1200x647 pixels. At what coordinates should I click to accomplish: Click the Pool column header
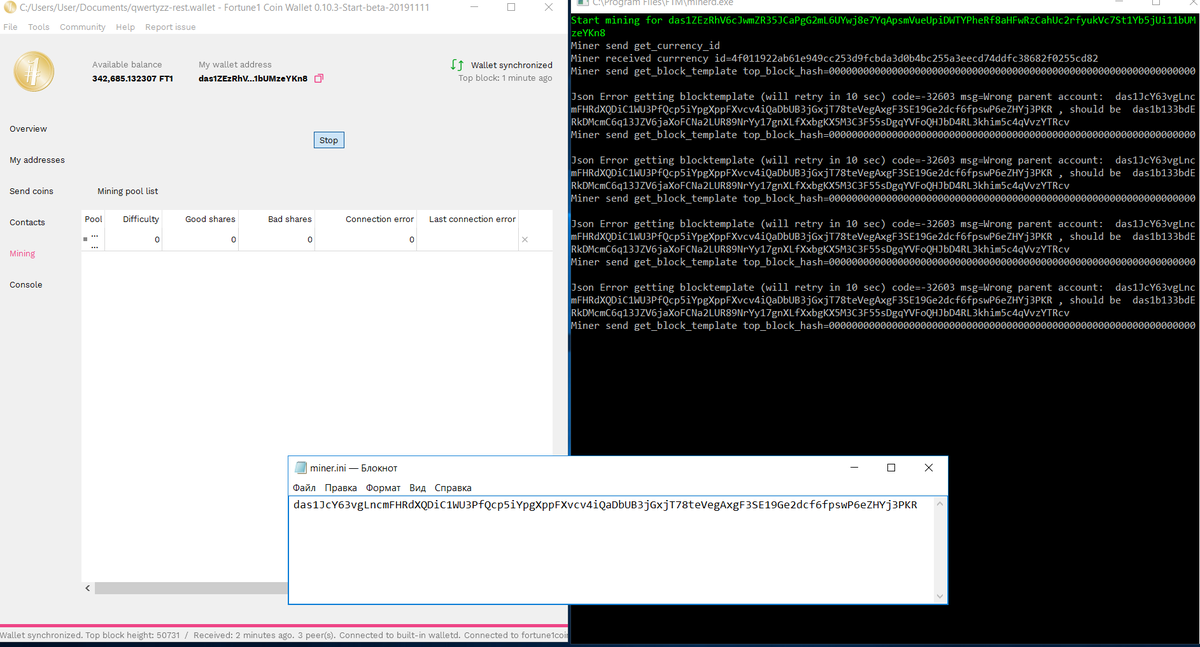click(x=93, y=219)
